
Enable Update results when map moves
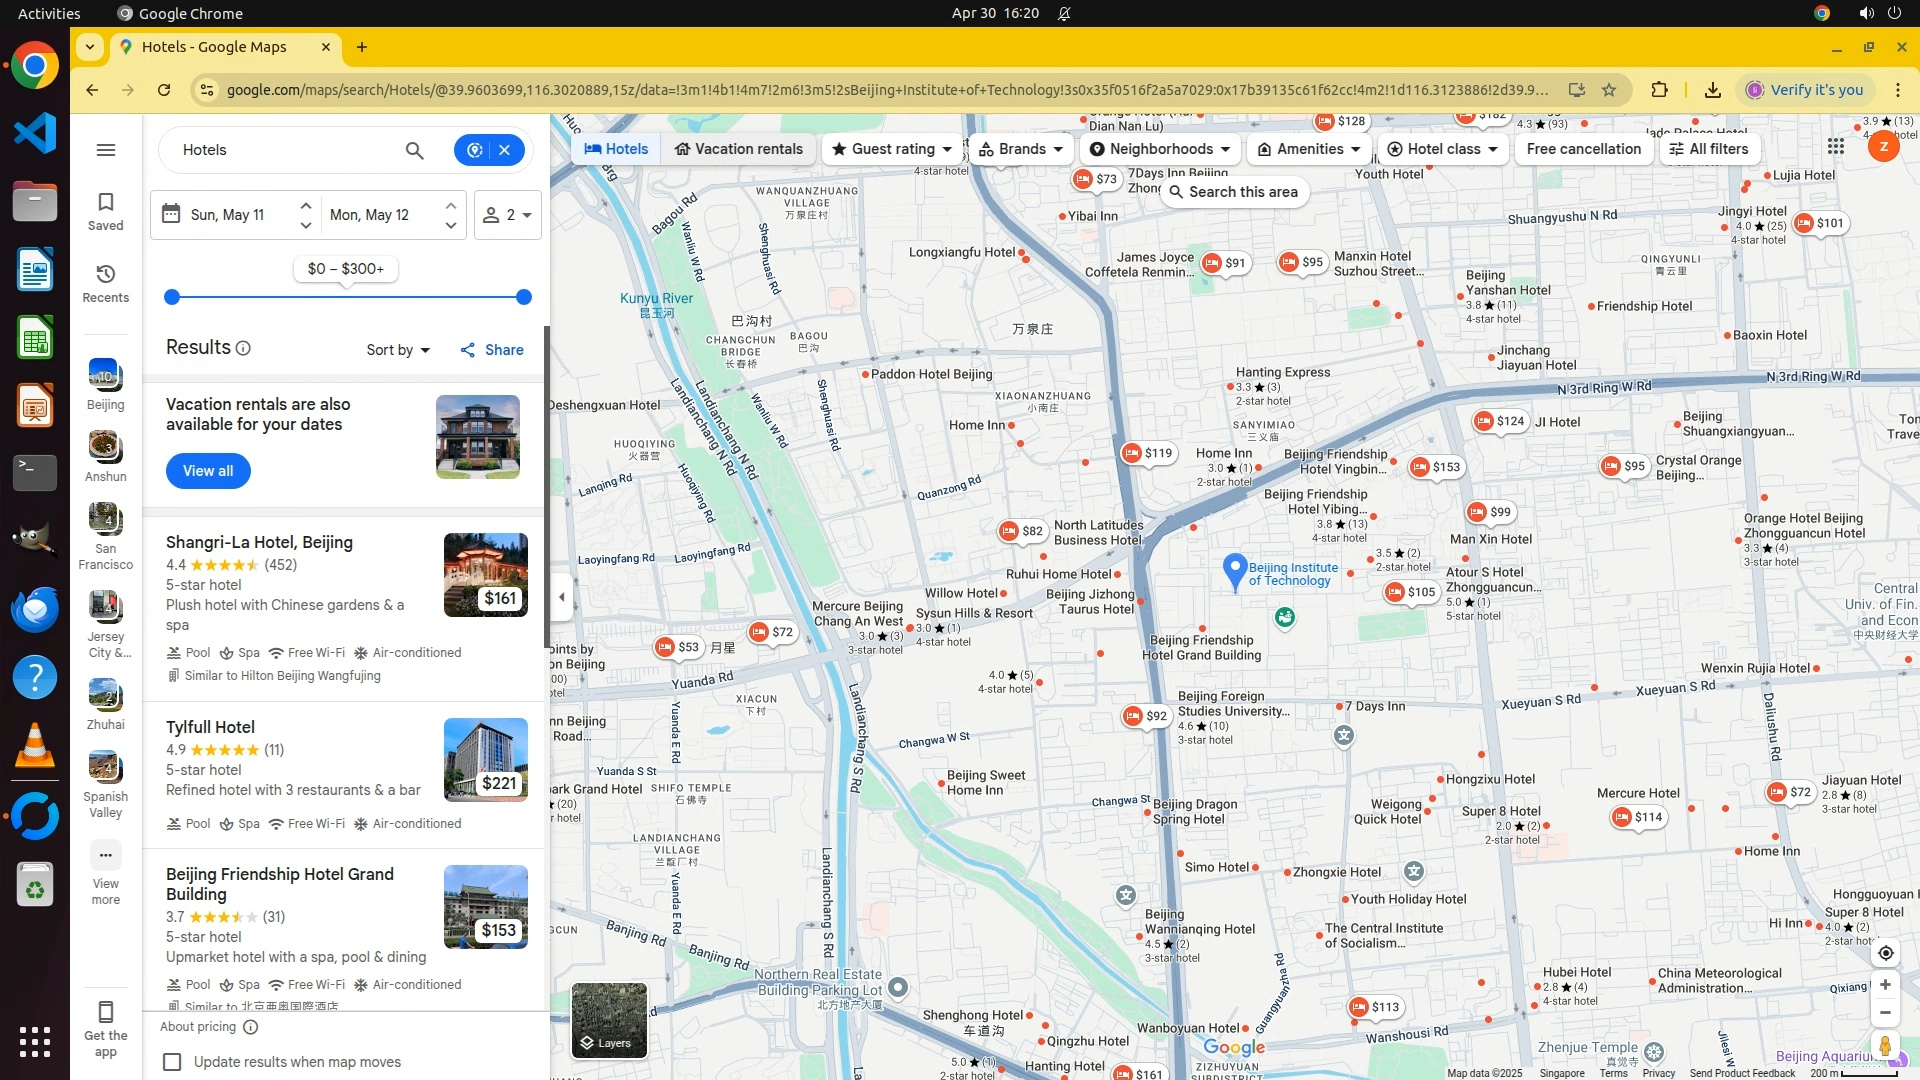[173, 1062]
